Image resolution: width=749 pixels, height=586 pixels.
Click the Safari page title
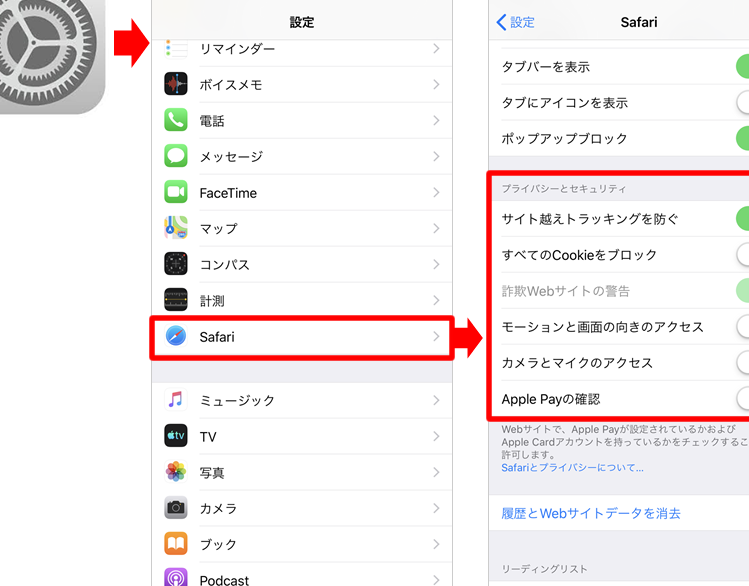(x=639, y=22)
